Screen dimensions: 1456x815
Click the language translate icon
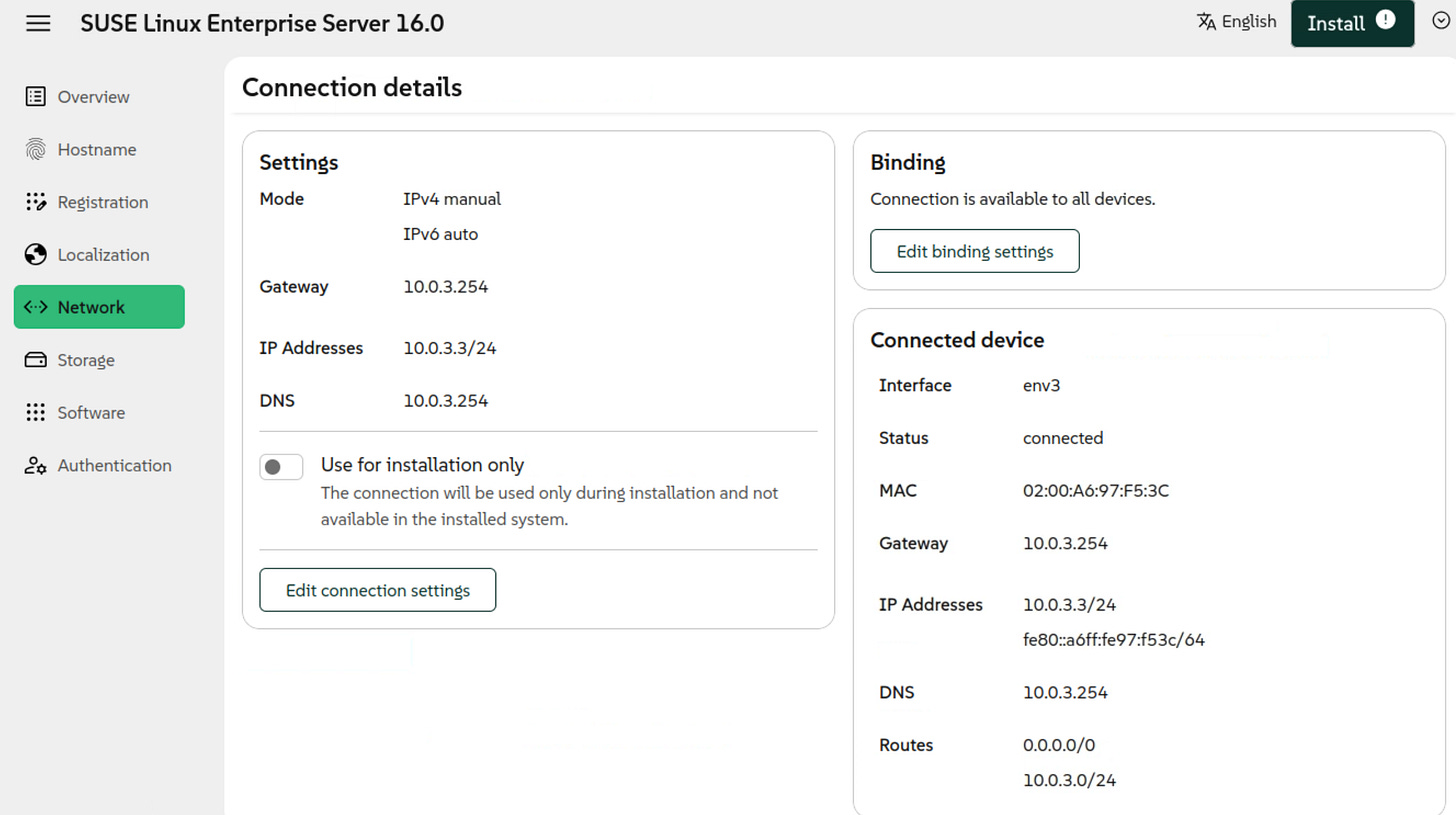(1207, 21)
